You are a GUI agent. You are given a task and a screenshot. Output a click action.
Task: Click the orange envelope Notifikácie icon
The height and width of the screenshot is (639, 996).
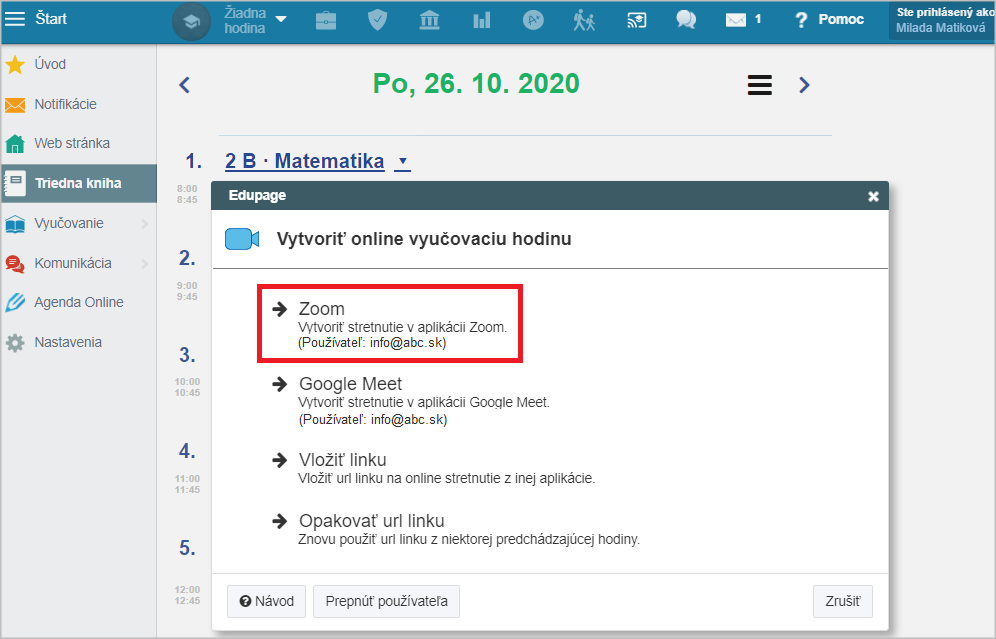pyautogui.click(x=15, y=105)
